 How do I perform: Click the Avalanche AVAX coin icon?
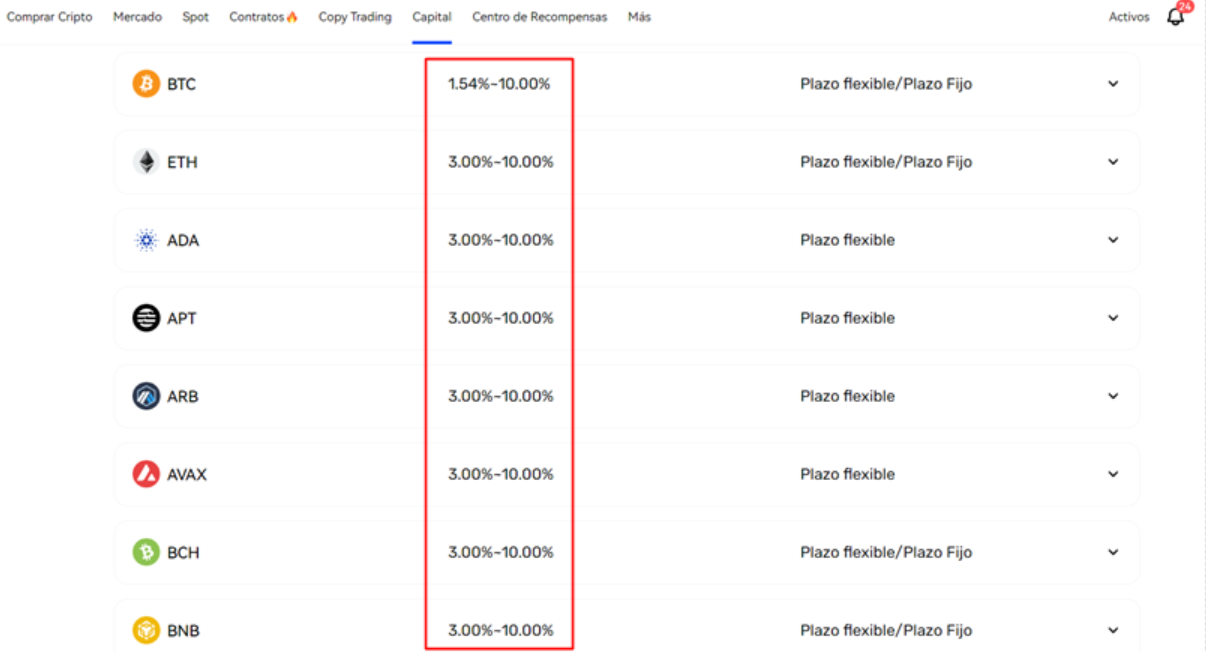pyautogui.click(x=146, y=474)
